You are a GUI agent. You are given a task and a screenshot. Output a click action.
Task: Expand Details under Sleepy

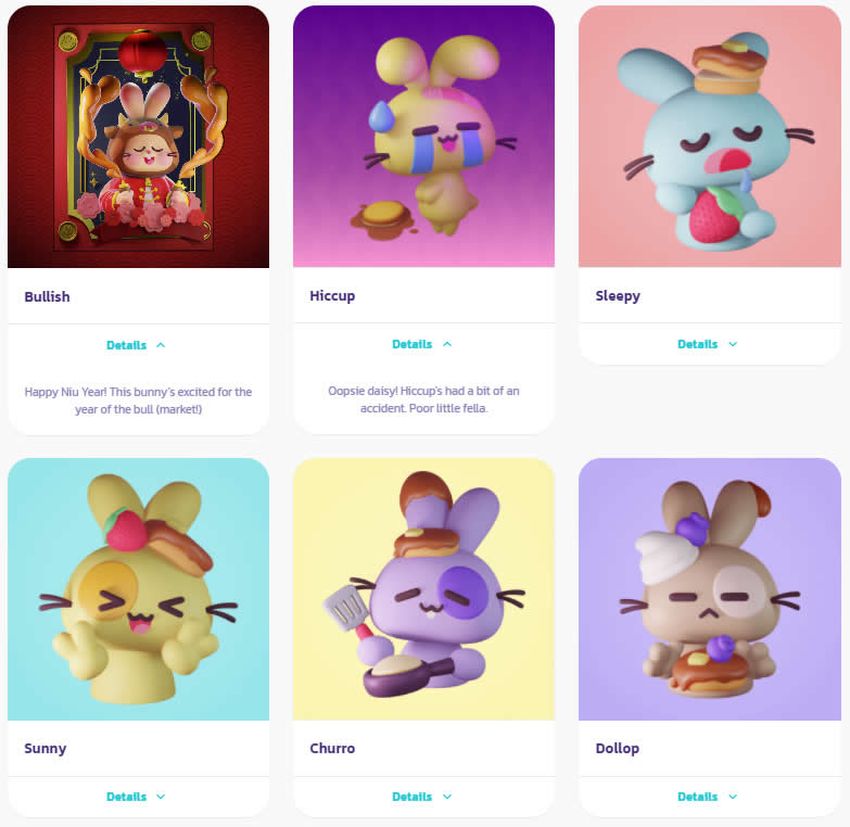pyautogui.click(x=697, y=344)
